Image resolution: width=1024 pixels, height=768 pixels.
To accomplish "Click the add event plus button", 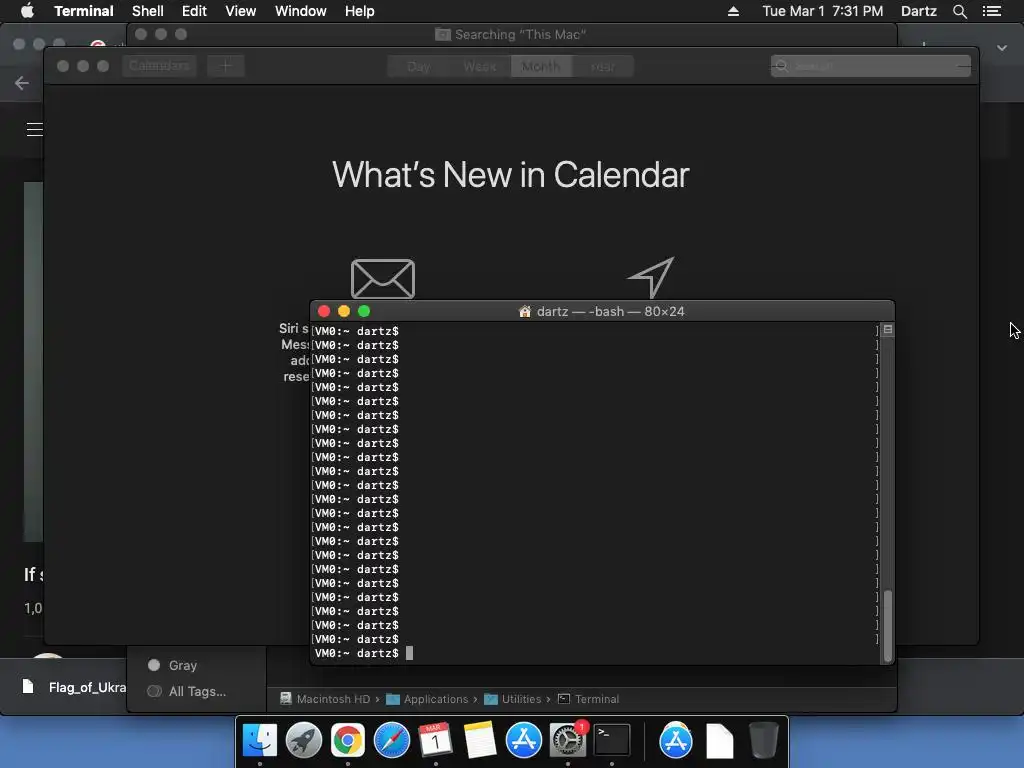I will tap(225, 66).
